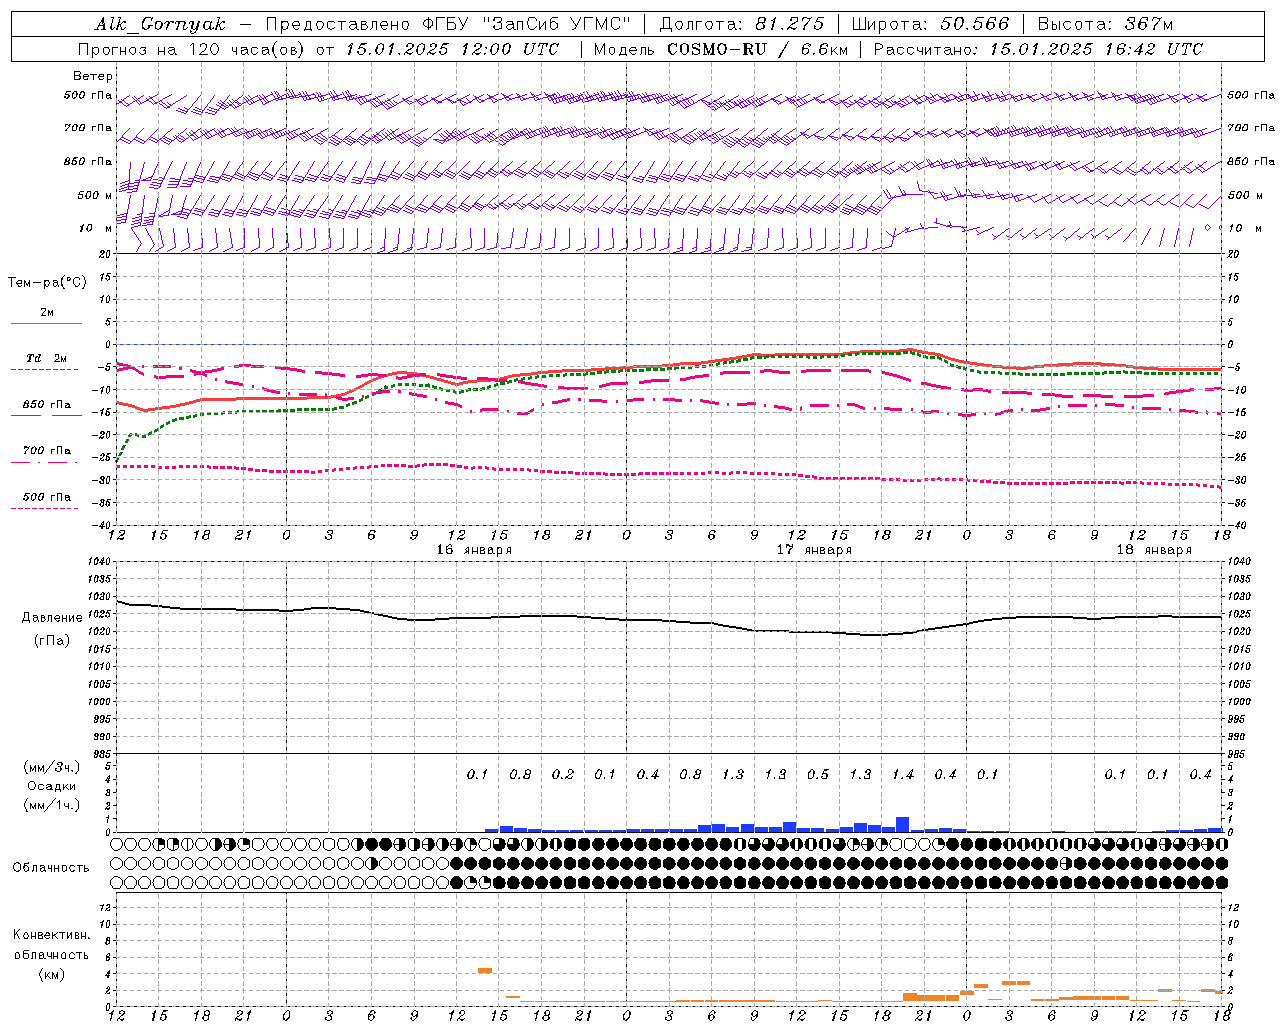Click the "Тем-ра(°C)" temperature axis label
Viewport: 1280px width, 1024px height.
(47, 282)
